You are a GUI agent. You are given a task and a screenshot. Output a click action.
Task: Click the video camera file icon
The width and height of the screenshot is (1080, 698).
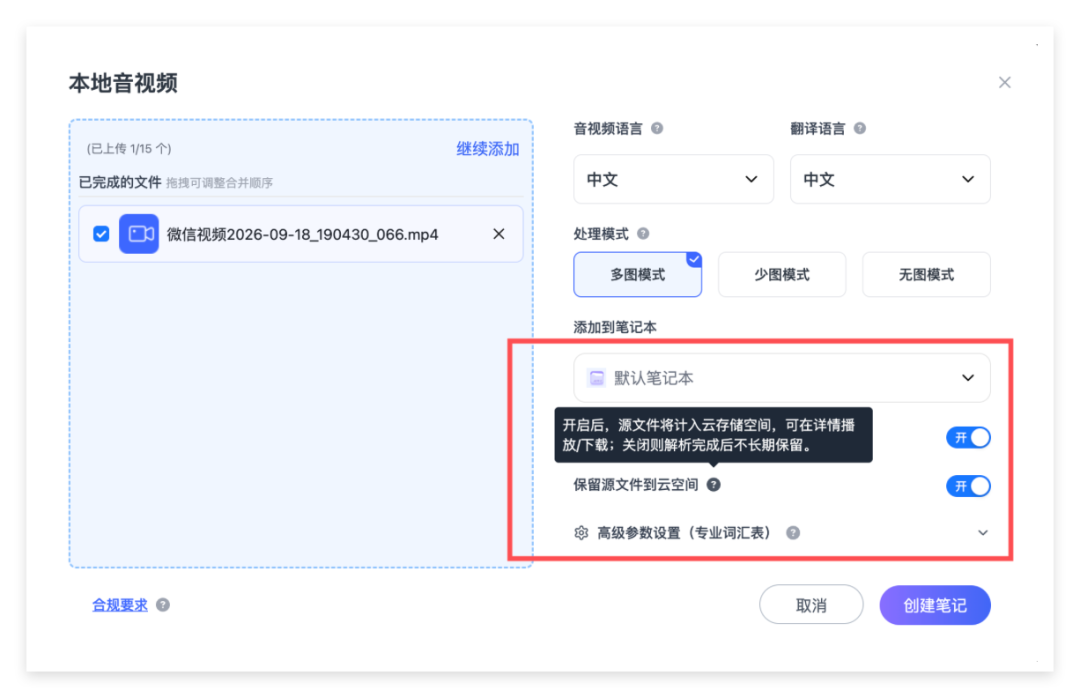[x=139, y=234]
